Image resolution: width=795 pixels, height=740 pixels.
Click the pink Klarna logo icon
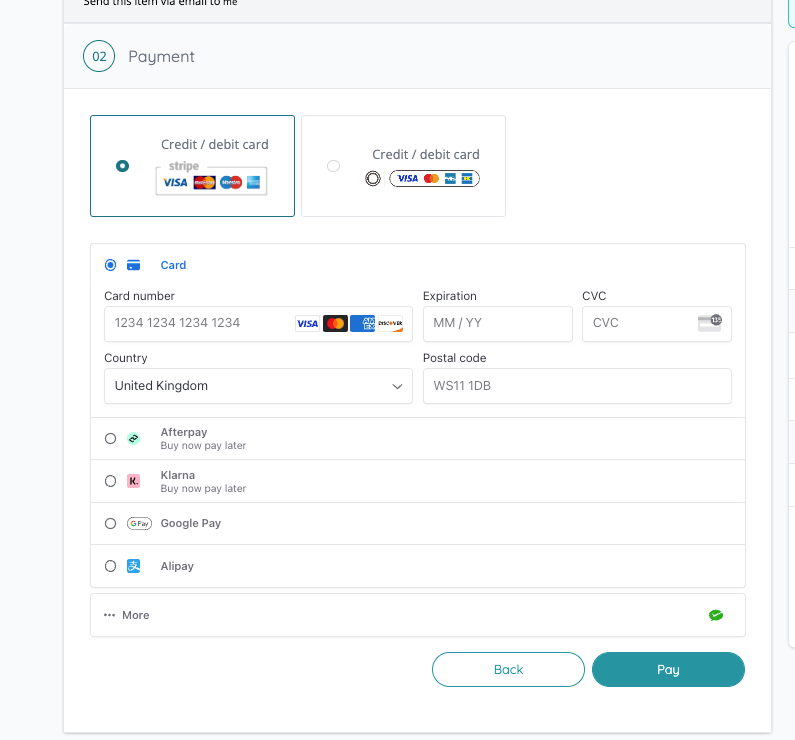point(133,481)
